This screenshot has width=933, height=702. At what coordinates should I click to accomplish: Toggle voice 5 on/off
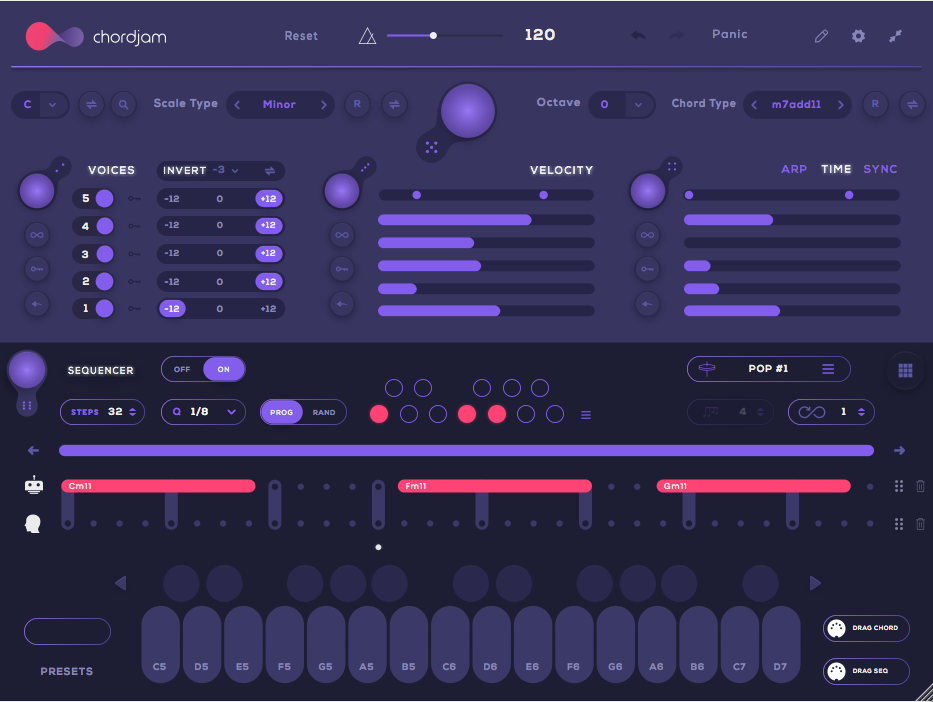coord(105,199)
